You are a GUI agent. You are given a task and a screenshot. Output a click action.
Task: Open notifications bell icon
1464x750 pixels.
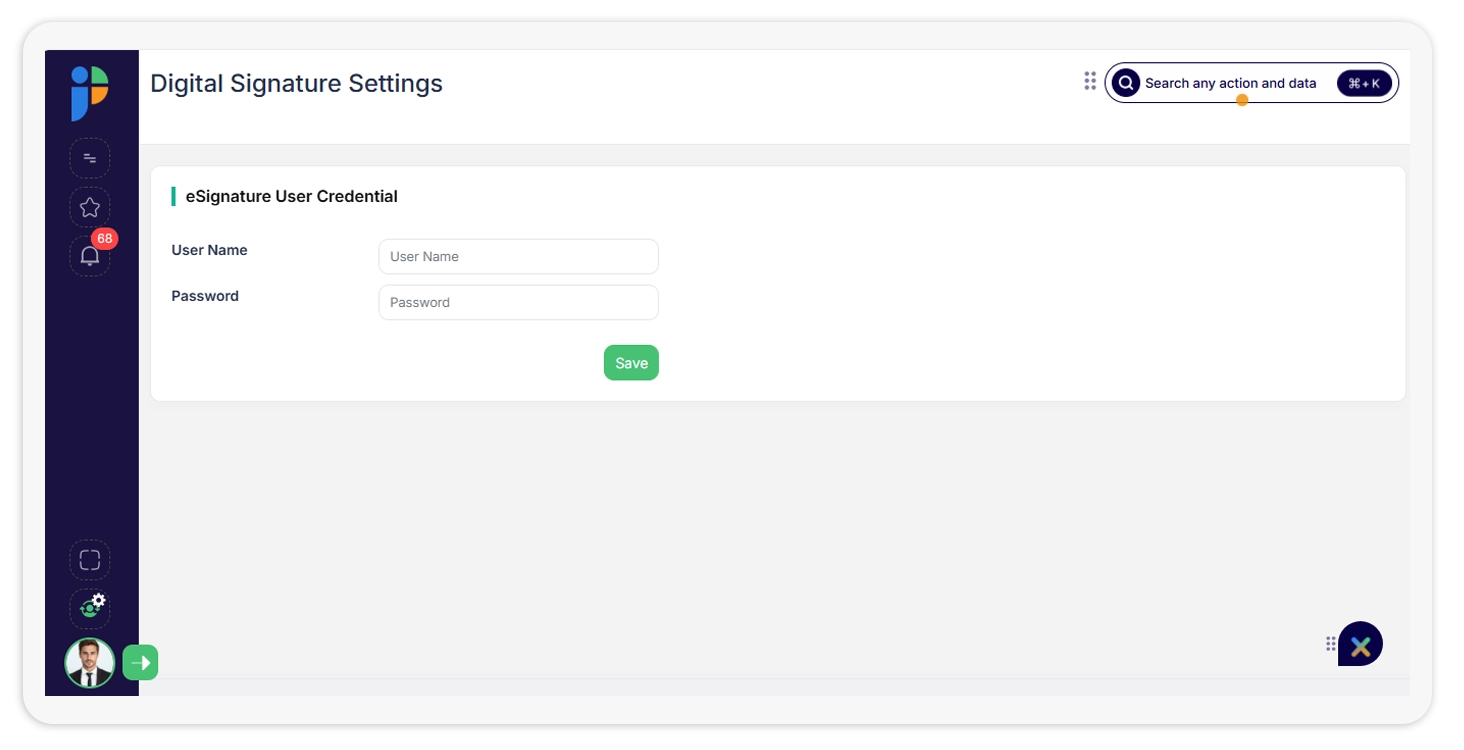click(x=90, y=256)
